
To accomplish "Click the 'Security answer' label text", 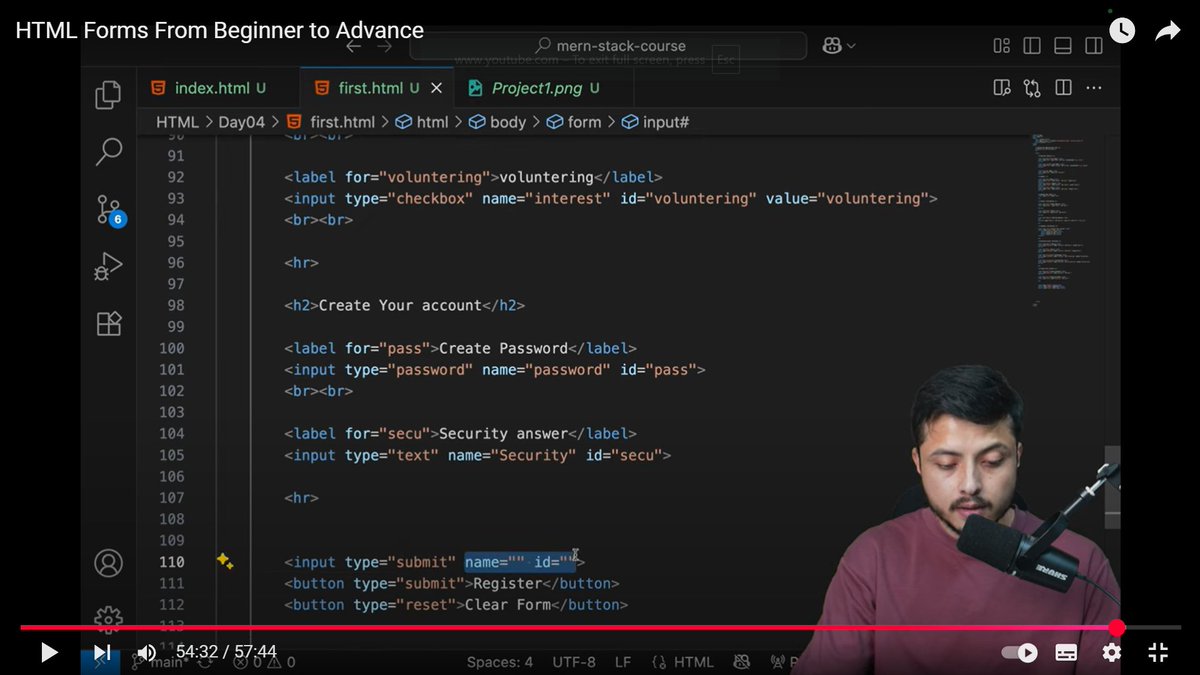I will [503, 433].
